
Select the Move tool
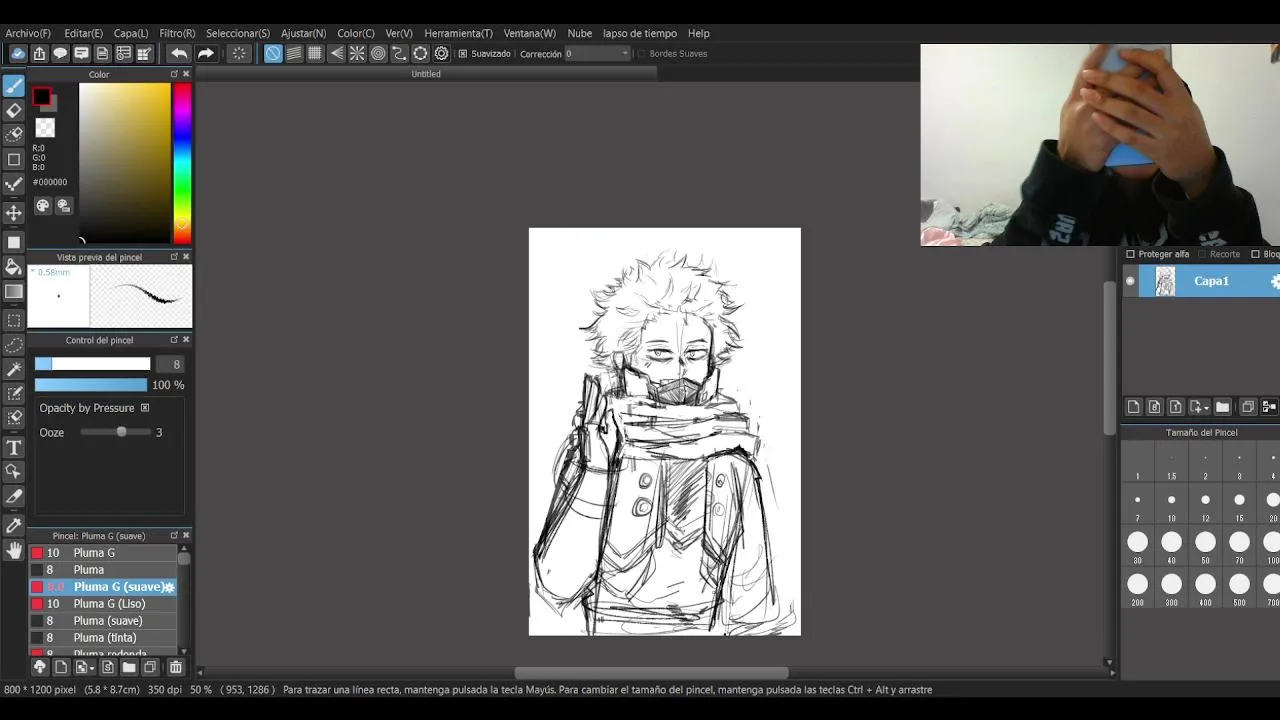[14, 213]
